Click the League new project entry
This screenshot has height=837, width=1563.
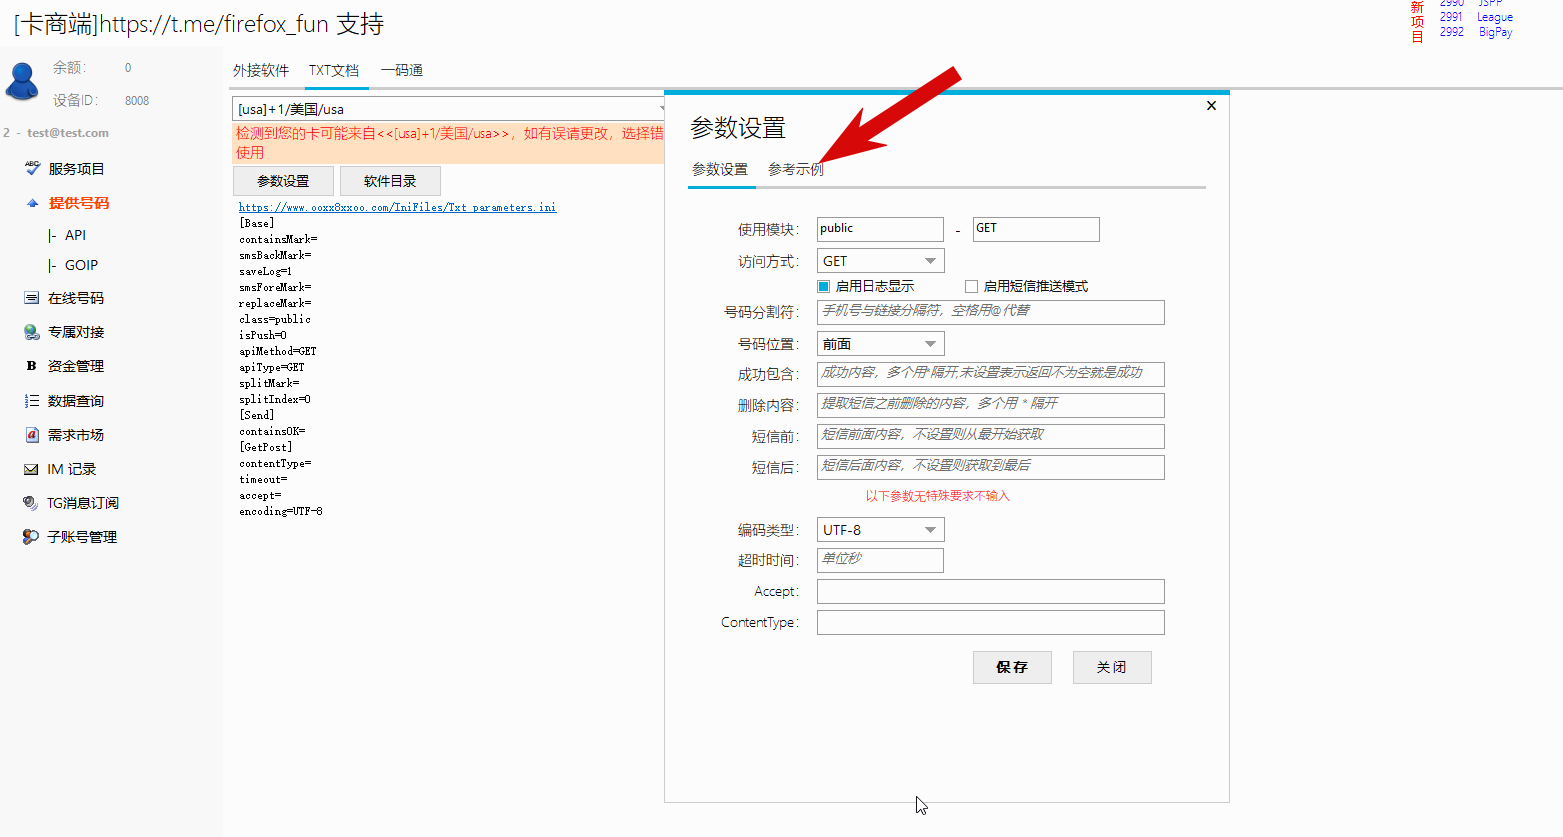1495,17
